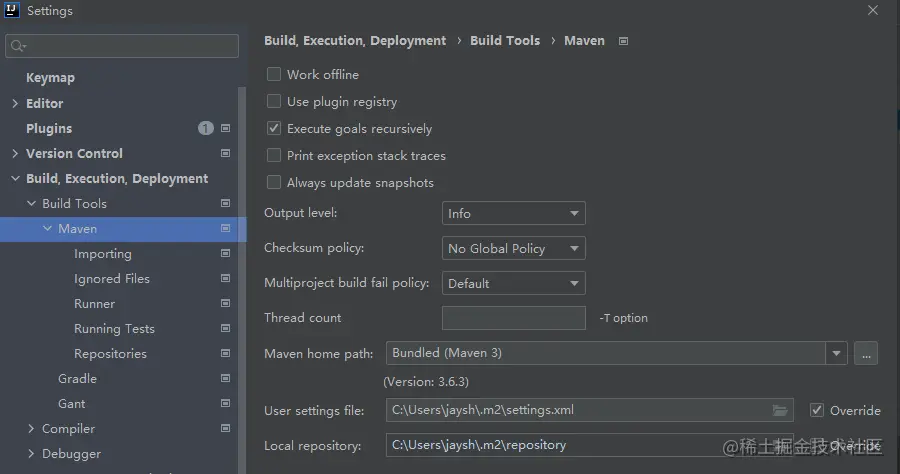The image size is (900, 474).
Task: Click project-level icon next to Maven breadcrumb
Action: pyautogui.click(x=624, y=41)
